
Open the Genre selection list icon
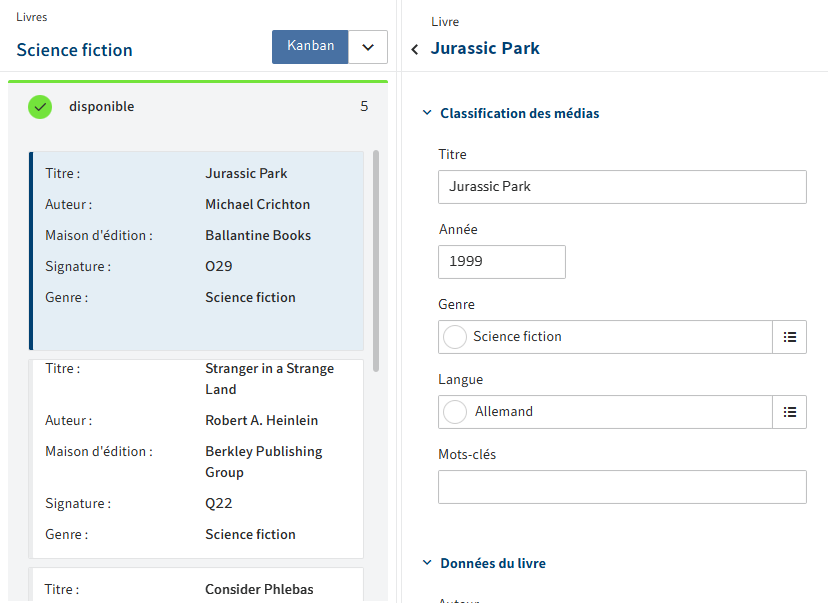(x=789, y=337)
